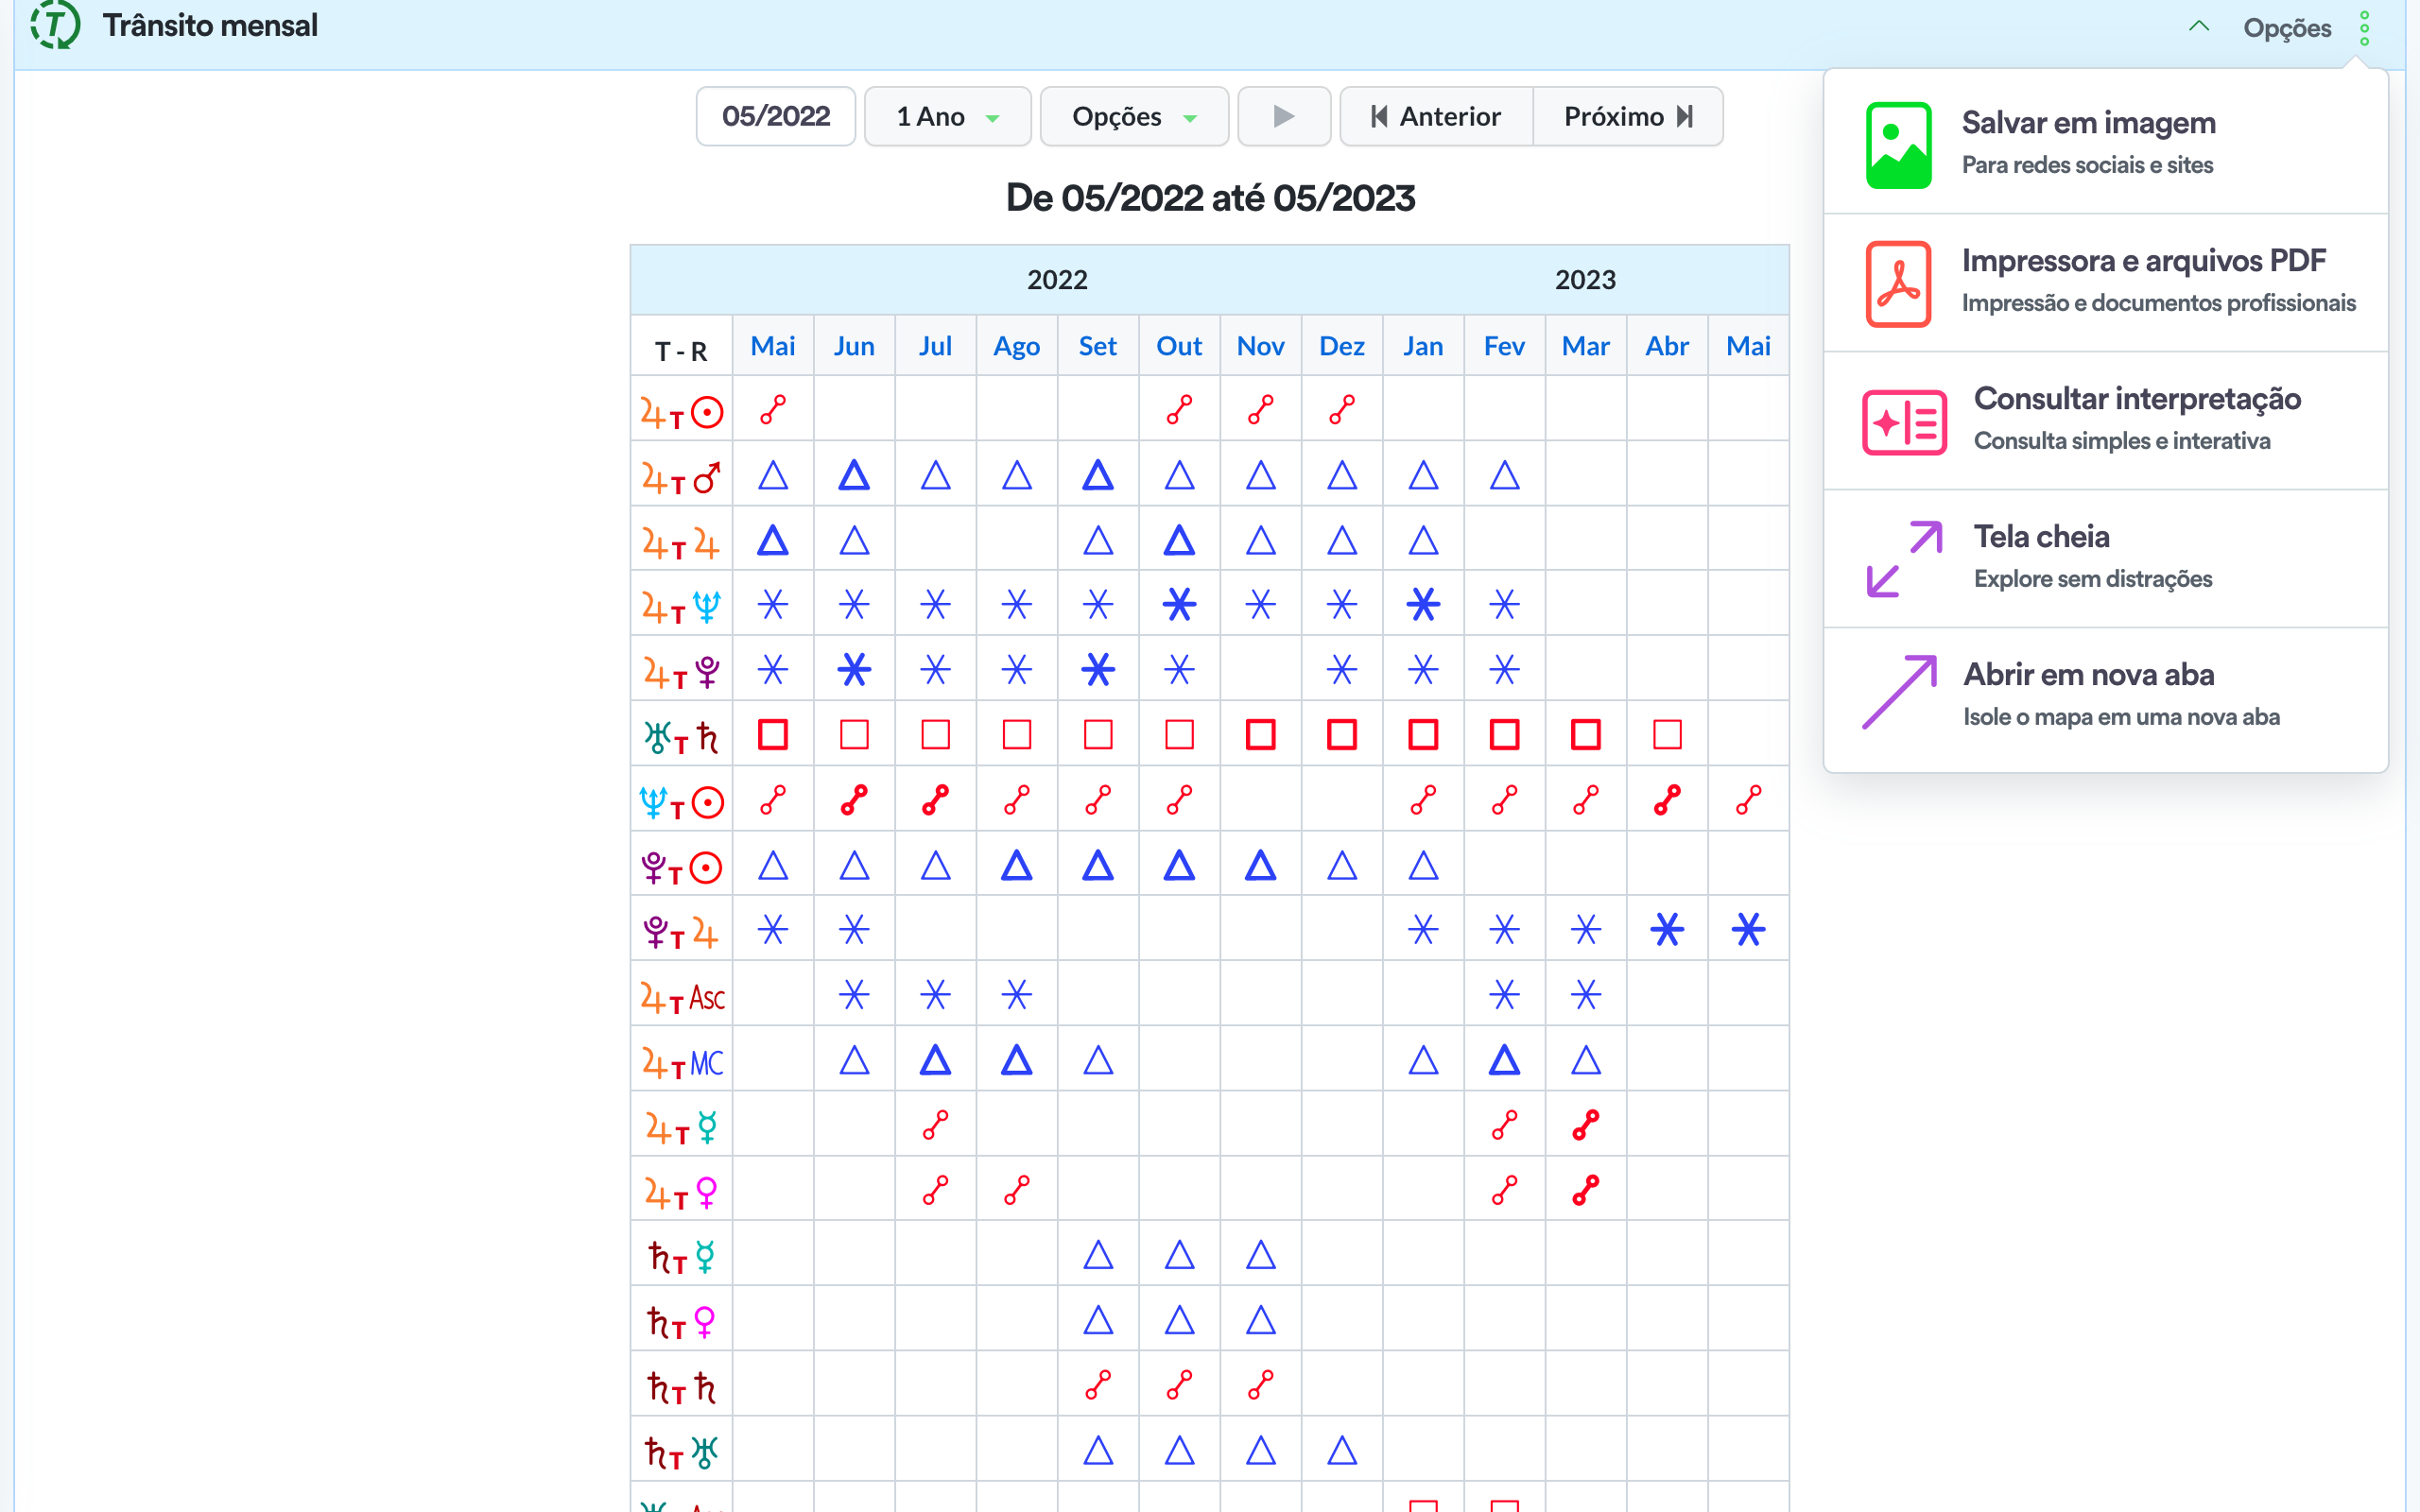Click the red PDF printer icon

coord(1897,283)
